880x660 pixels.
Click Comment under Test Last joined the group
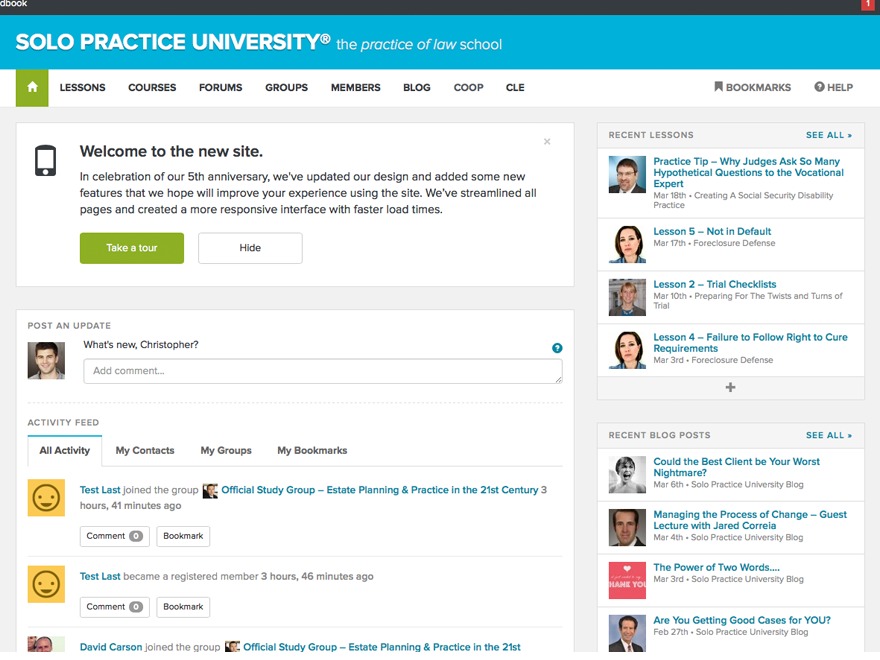(x=114, y=536)
